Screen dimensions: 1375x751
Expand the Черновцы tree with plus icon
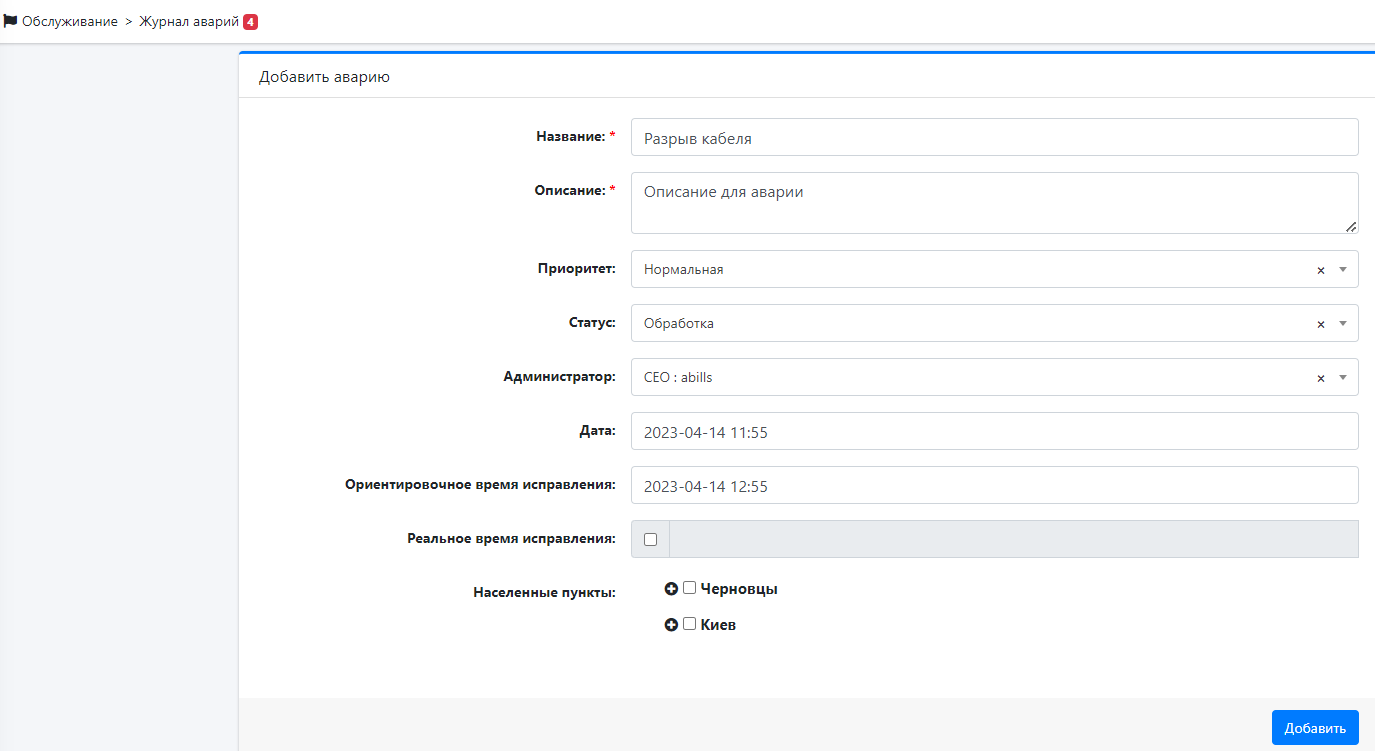coord(671,589)
